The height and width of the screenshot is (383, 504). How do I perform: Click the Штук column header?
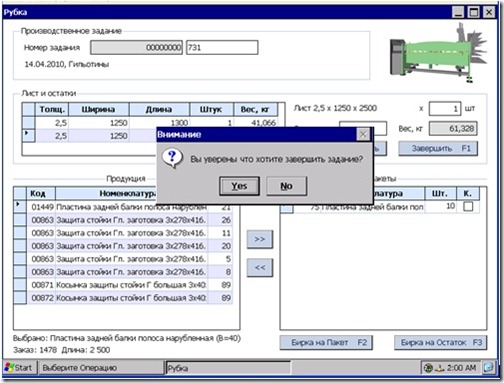pyautogui.click(x=211, y=109)
